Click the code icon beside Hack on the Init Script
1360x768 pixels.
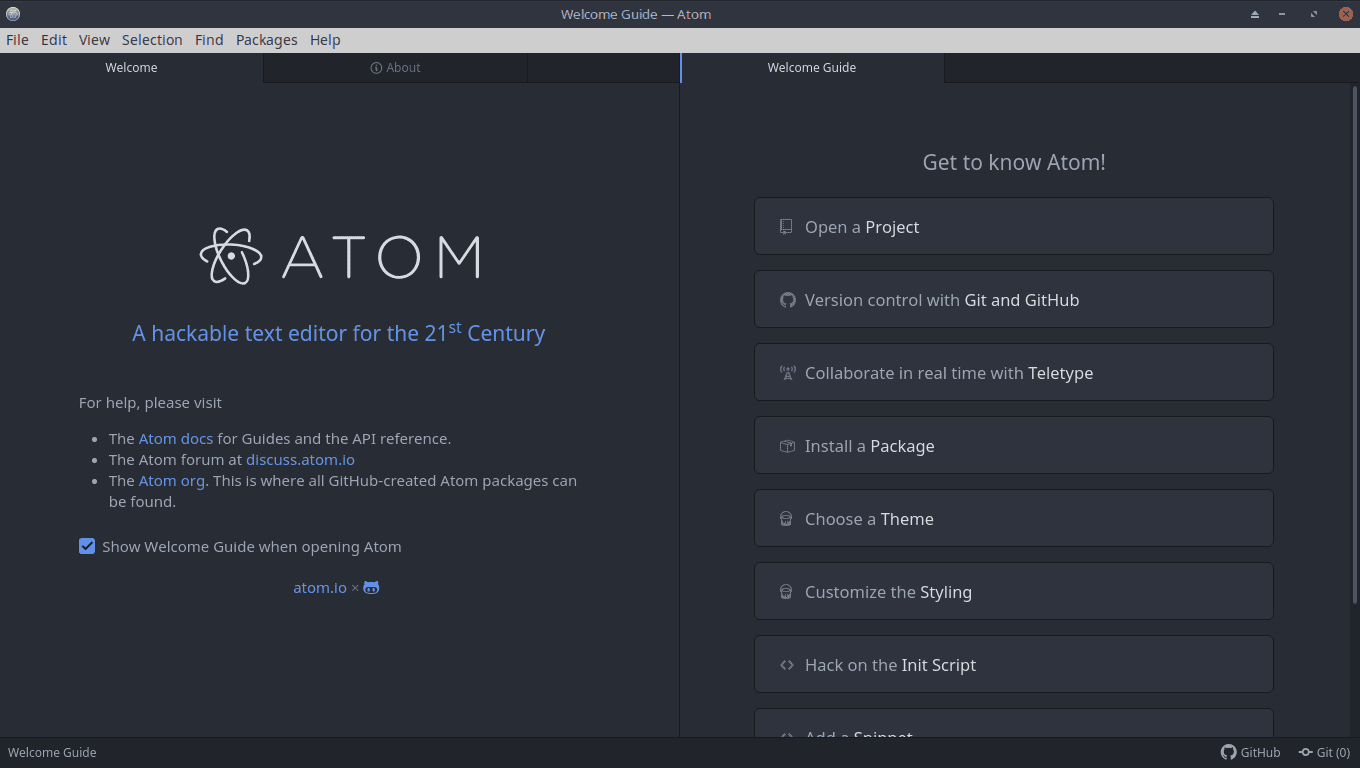coord(787,665)
